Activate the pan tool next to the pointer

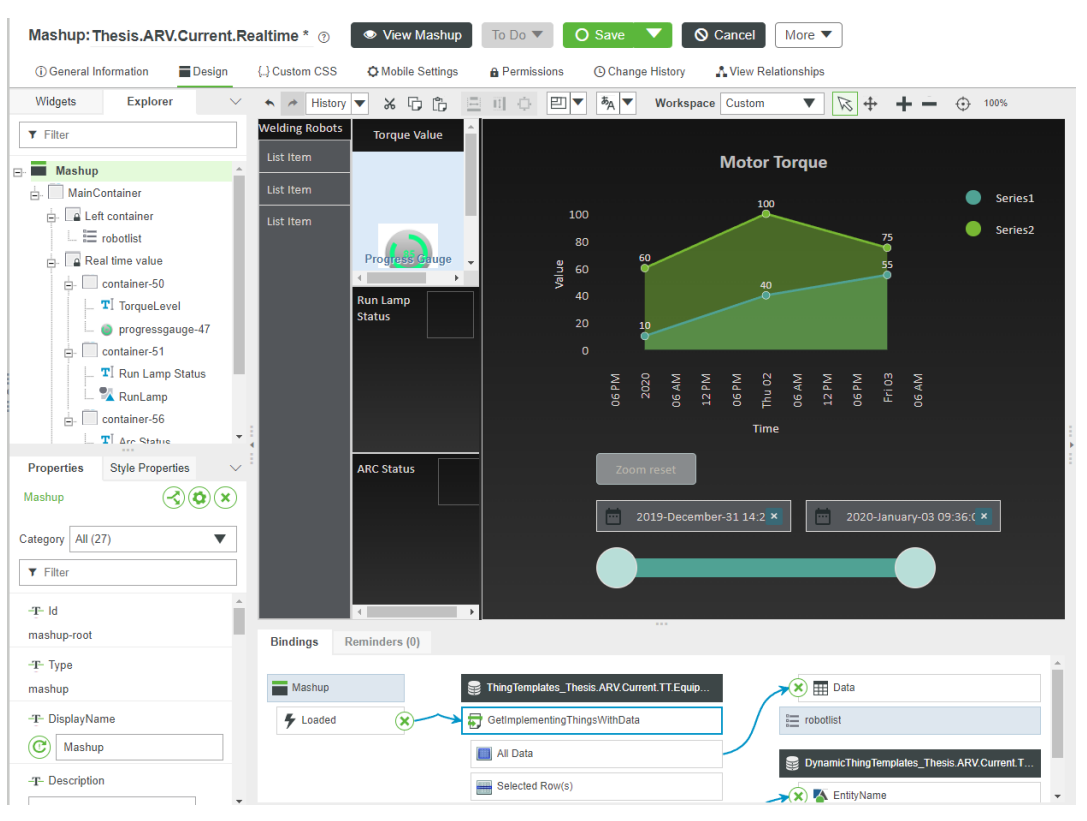tap(872, 102)
